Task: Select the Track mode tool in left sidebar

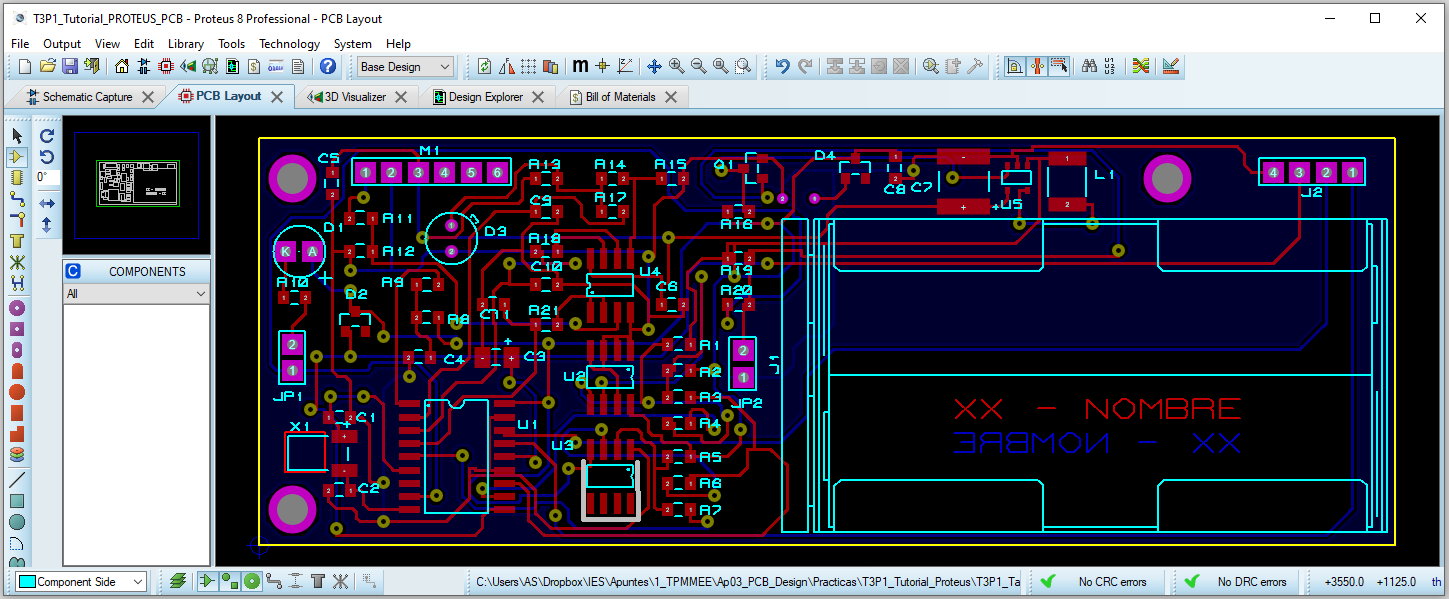Action: [x=16, y=199]
